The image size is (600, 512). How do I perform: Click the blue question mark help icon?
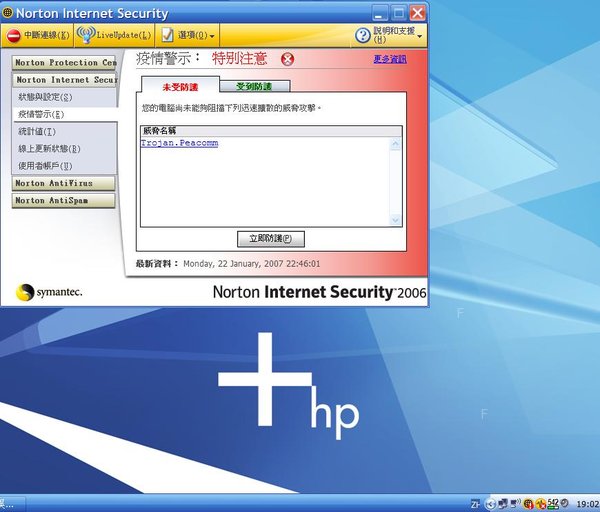click(362, 35)
